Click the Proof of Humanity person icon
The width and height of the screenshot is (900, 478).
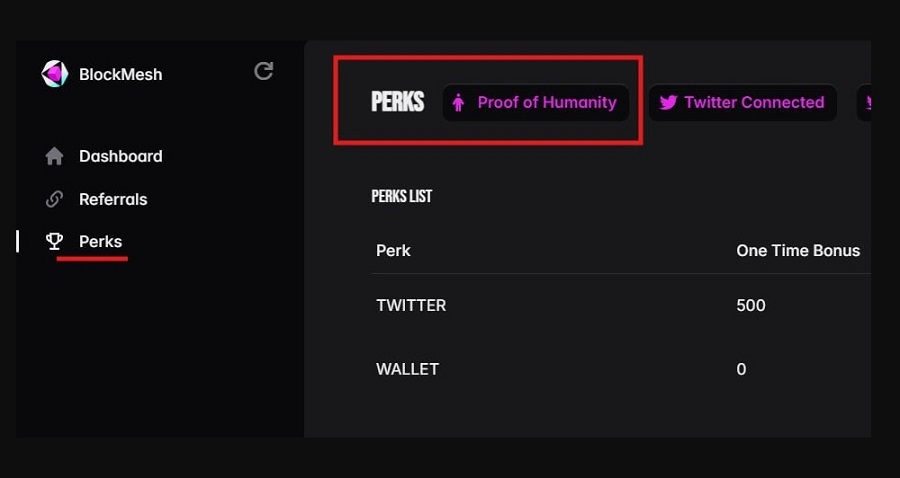(458, 103)
